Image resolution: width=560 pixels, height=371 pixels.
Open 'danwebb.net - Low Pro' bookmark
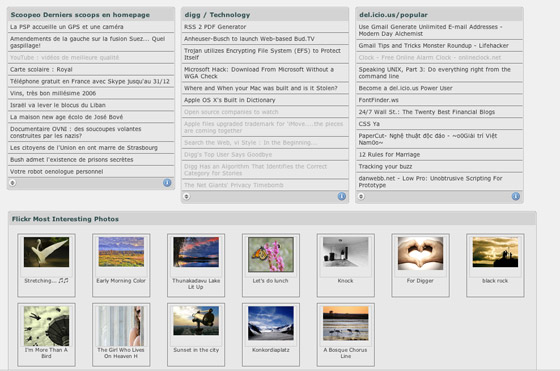(430, 181)
